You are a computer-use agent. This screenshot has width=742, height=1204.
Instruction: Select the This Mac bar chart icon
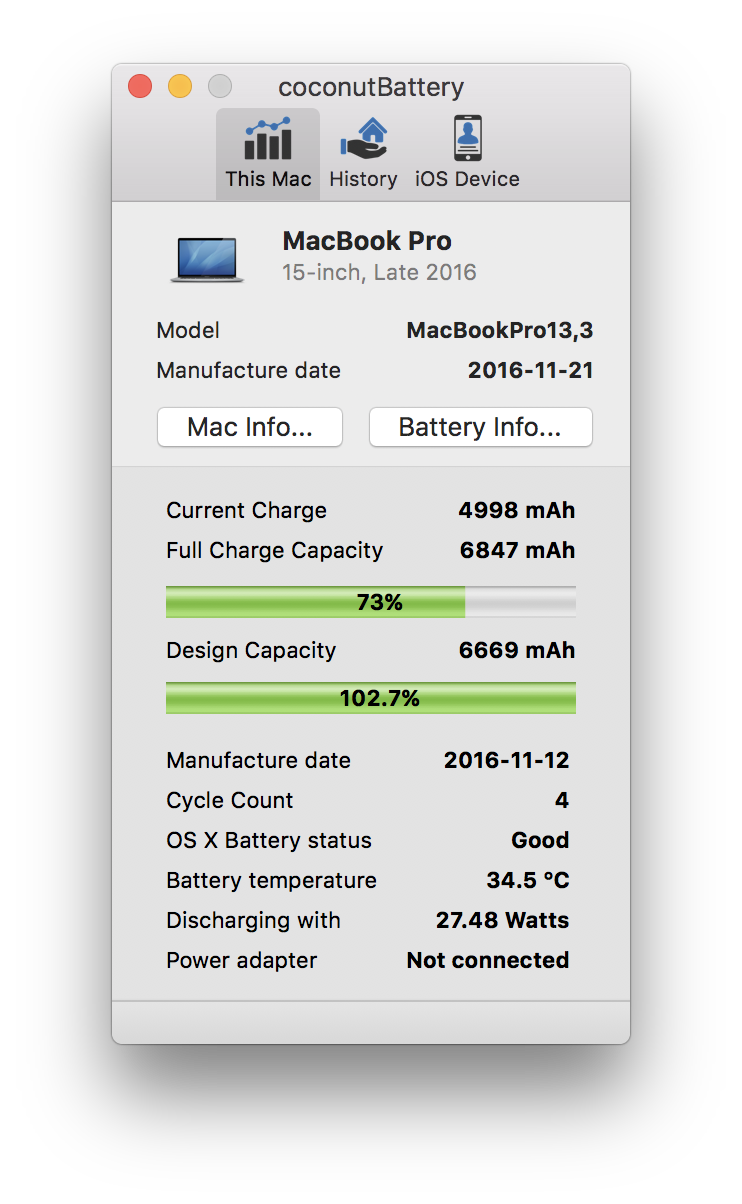pyautogui.click(x=268, y=139)
